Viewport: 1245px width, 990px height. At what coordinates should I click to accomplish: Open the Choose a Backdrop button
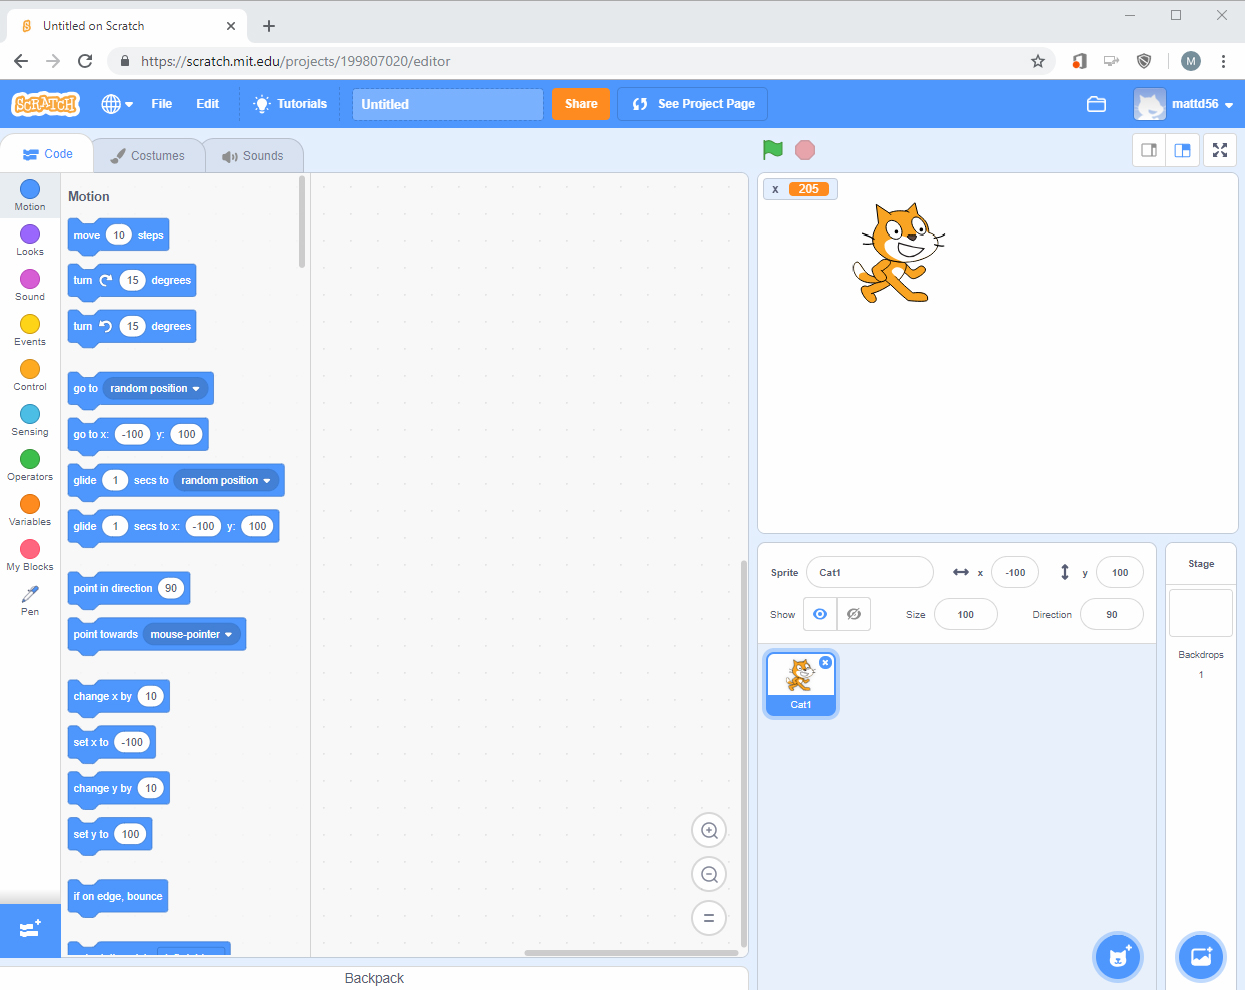tap(1200, 957)
